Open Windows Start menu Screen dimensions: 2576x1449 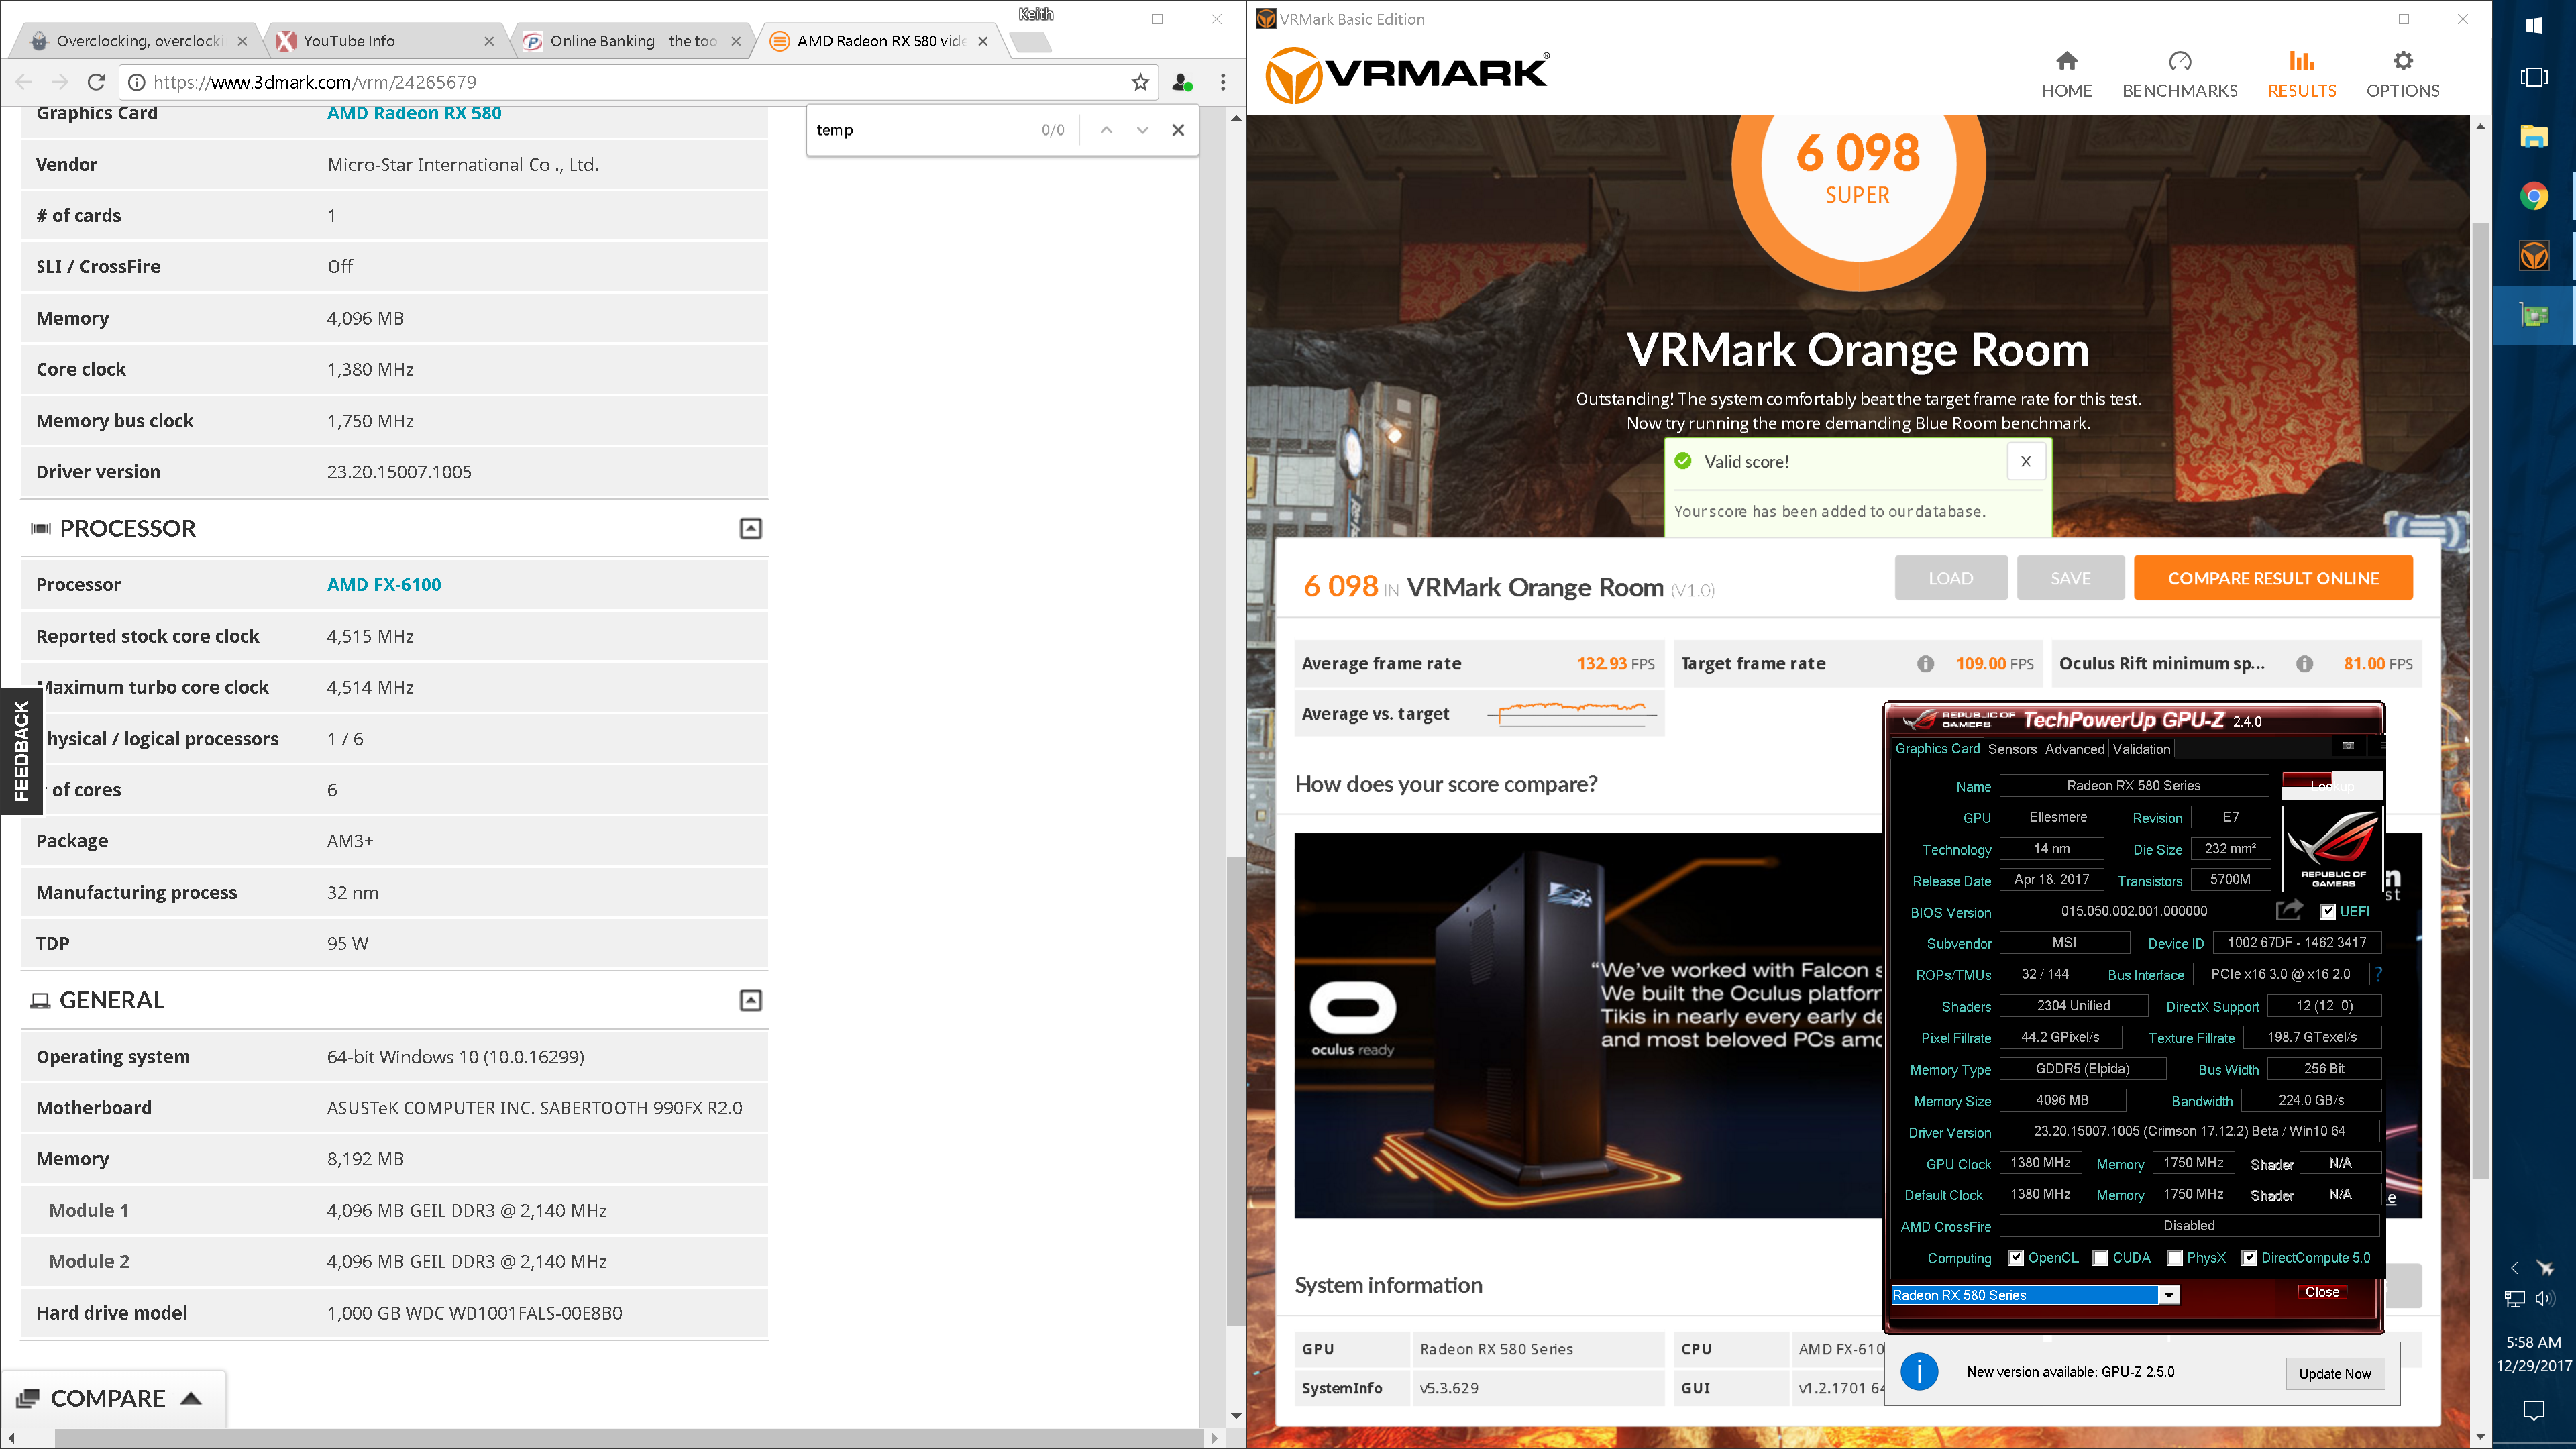click(2533, 25)
